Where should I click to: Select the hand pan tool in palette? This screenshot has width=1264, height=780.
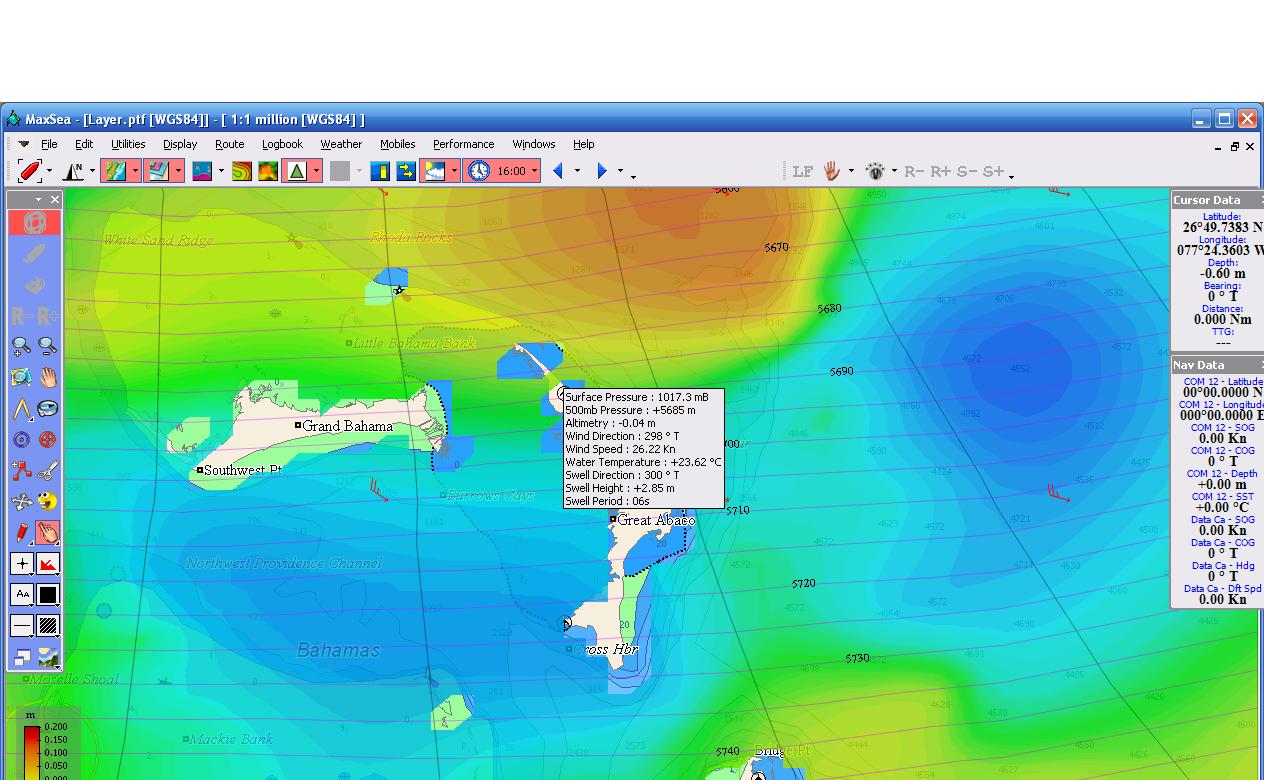coord(47,378)
